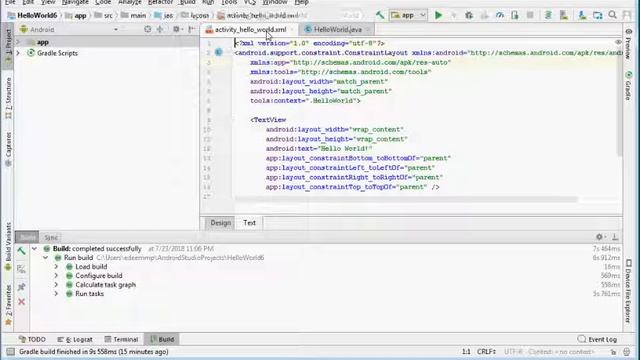Select activity_hello_world.xml editor tab

pyautogui.click(x=249, y=29)
